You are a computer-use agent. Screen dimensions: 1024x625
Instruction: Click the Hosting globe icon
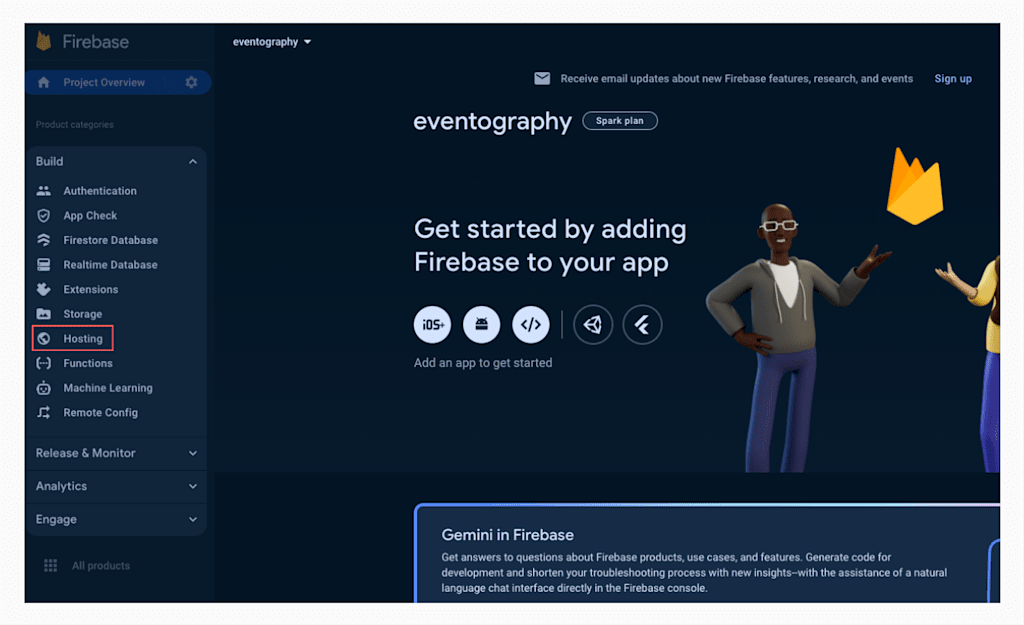(44, 338)
